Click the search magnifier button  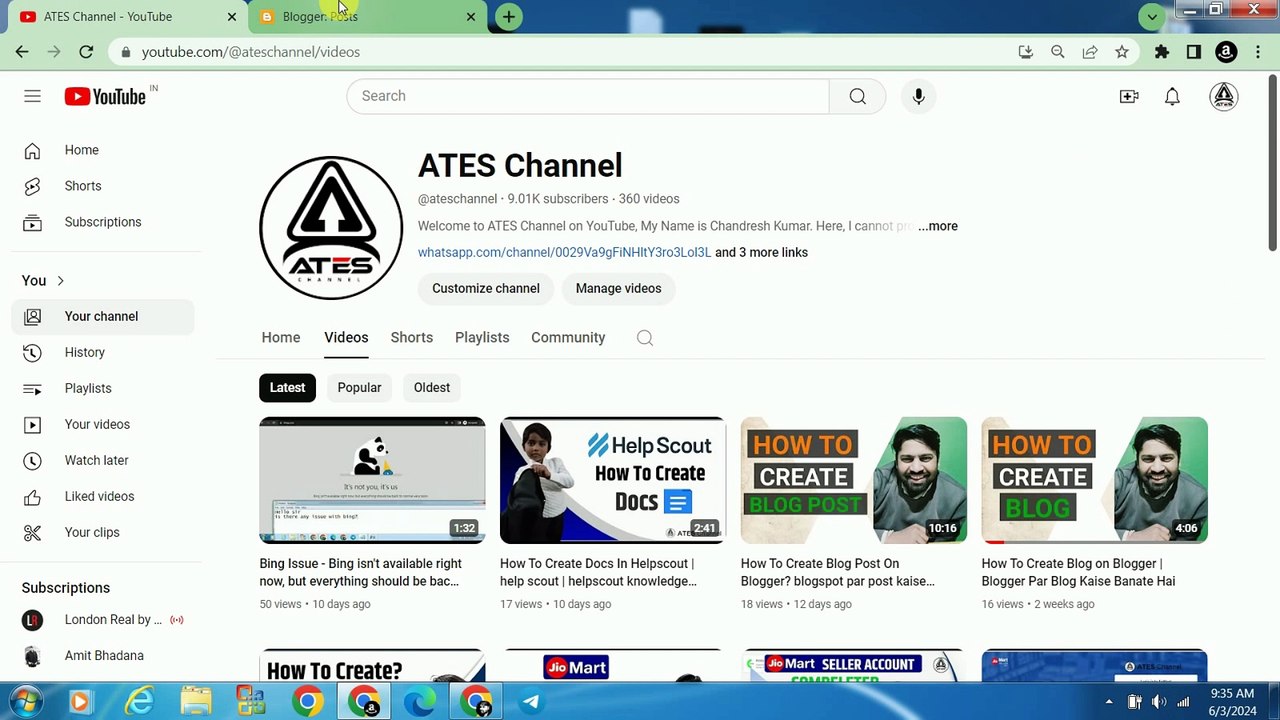[857, 96]
